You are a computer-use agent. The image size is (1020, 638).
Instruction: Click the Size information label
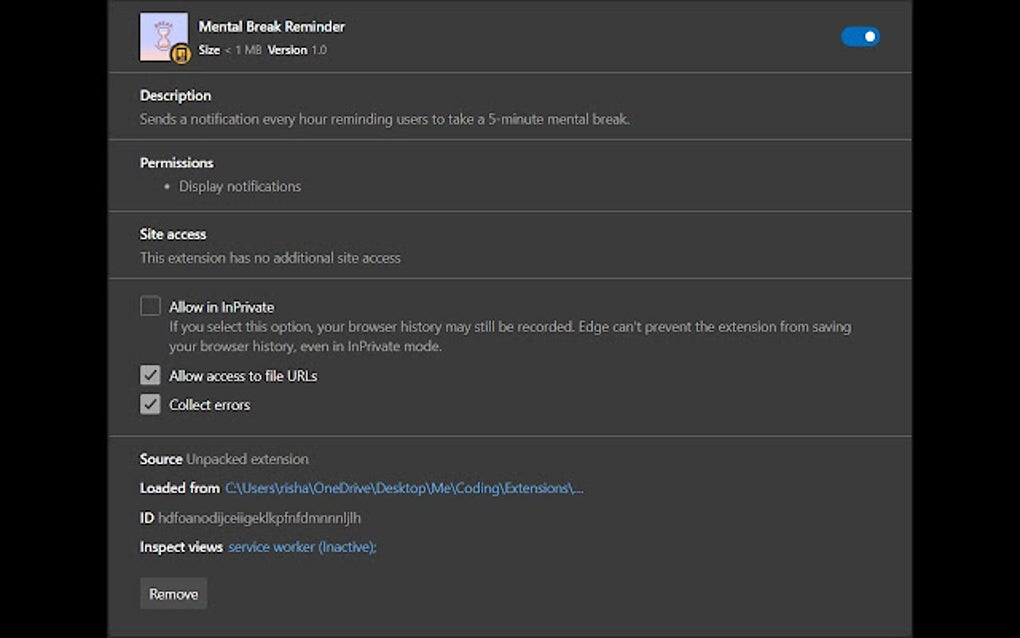click(227, 49)
